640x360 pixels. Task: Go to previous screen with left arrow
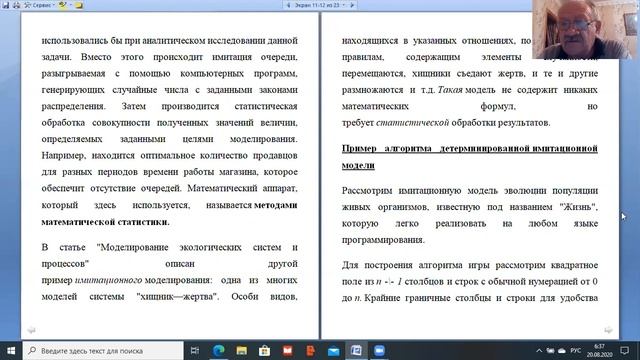coord(288,5)
